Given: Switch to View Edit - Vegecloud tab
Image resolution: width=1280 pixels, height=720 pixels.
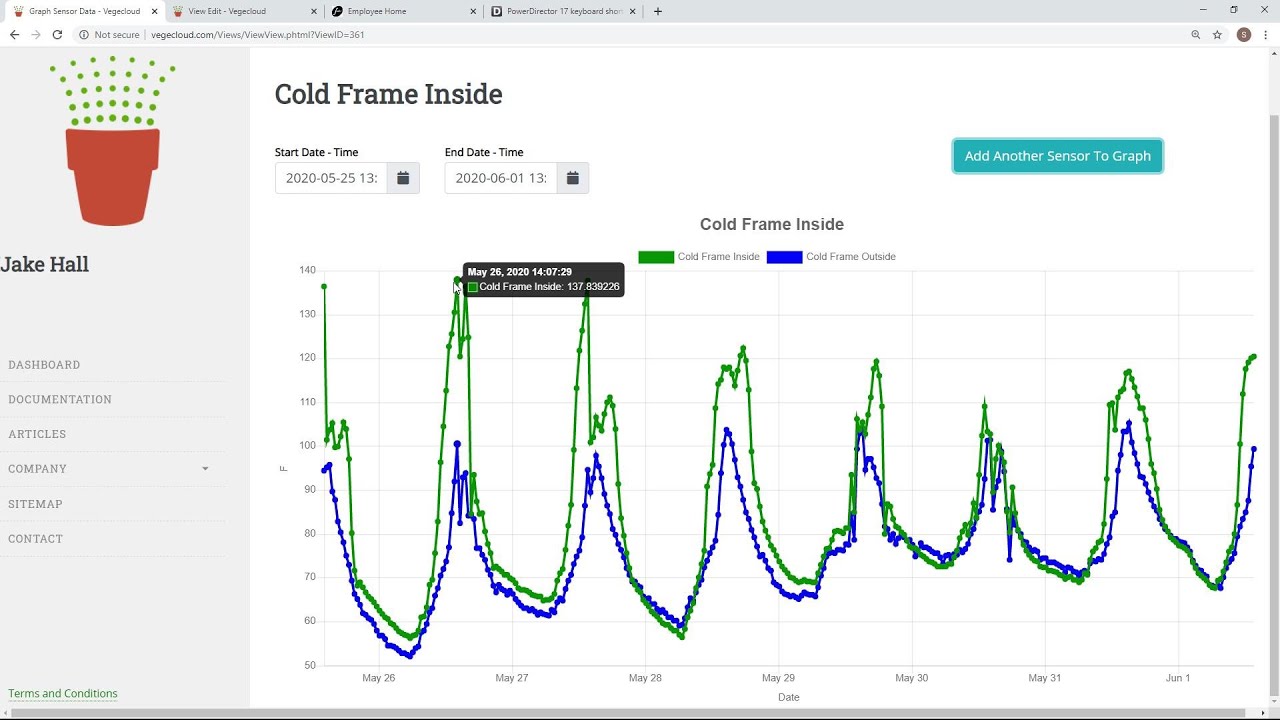Looking at the screenshot, I should [243, 11].
